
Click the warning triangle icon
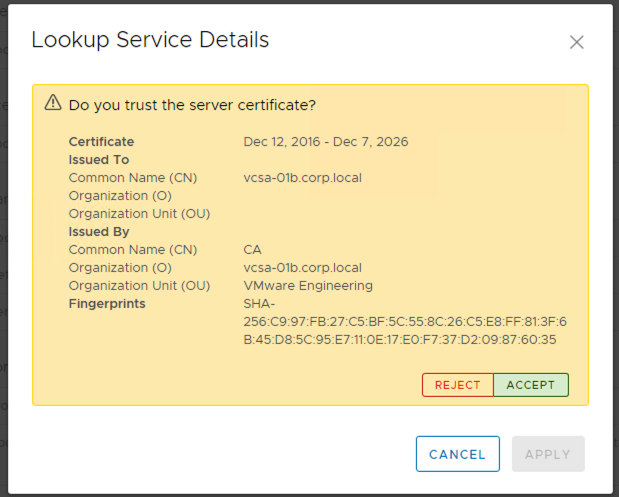(x=53, y=103)
